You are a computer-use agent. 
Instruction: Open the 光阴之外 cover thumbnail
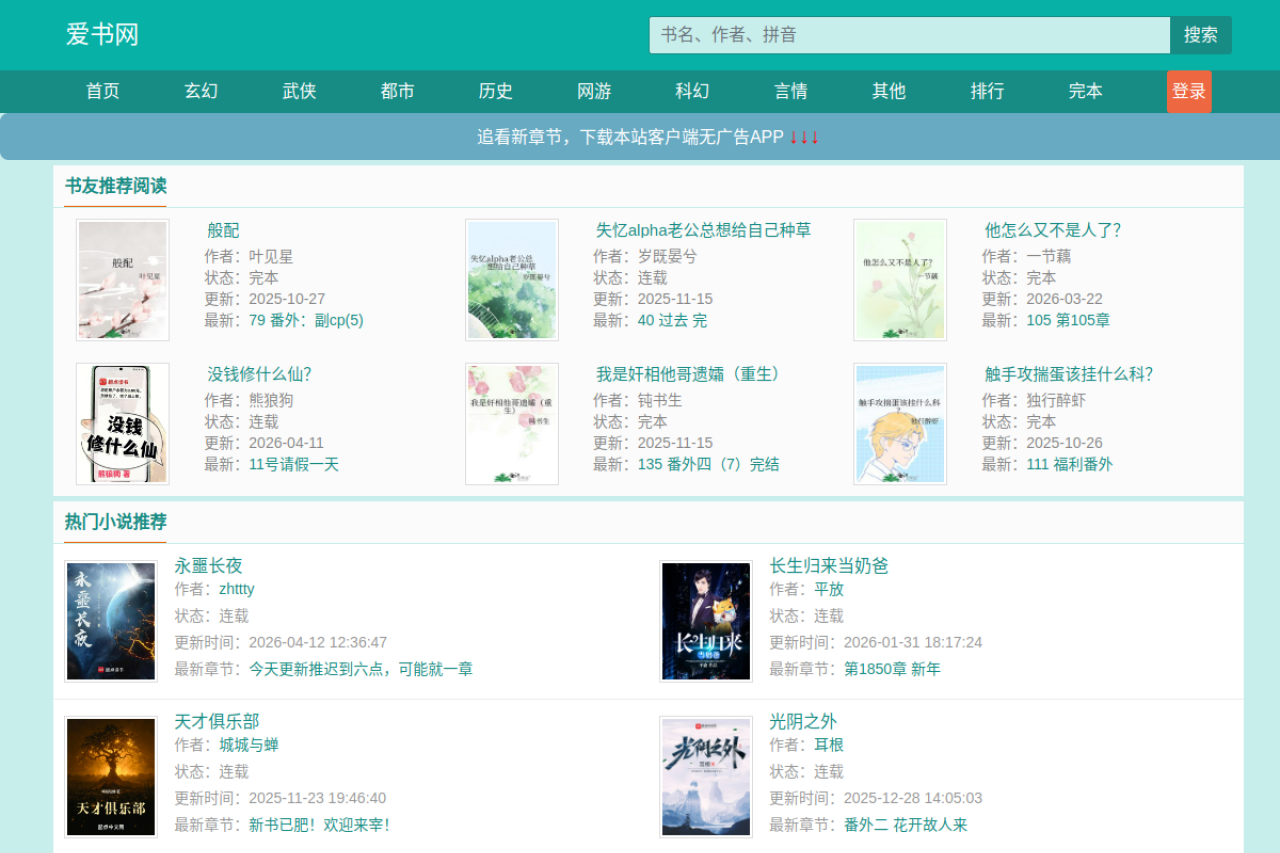tap(706, 777)
